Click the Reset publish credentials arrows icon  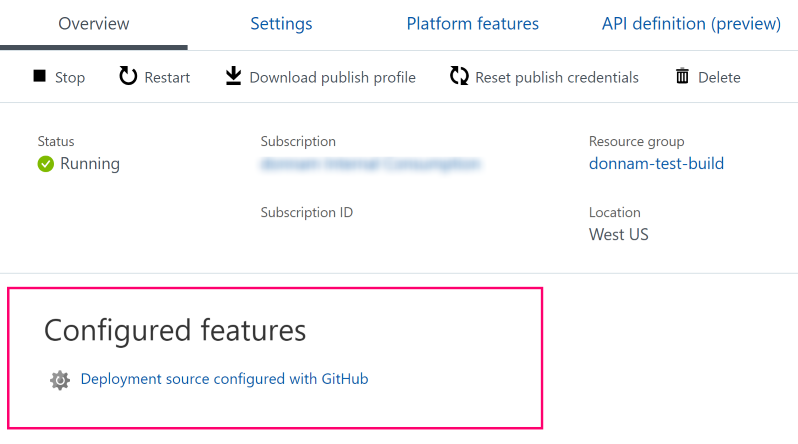(x=459, y=76)
